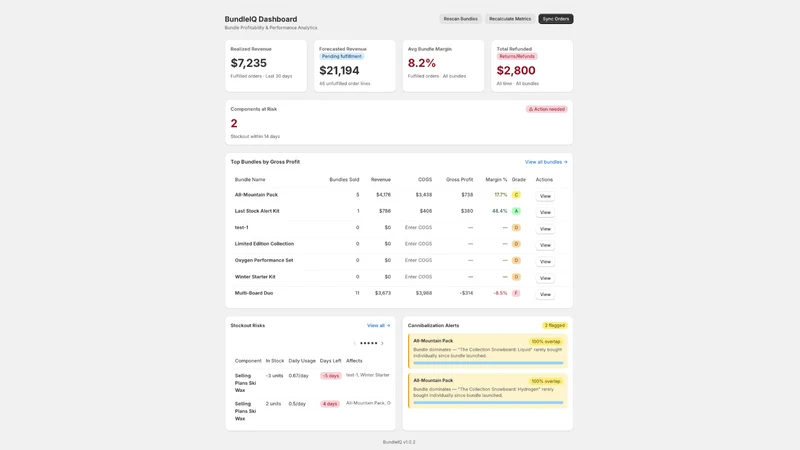This screenshot has width=800, height=450.
Task: View the Last Stock Alert Kit bundle
Action: [545, 212]
